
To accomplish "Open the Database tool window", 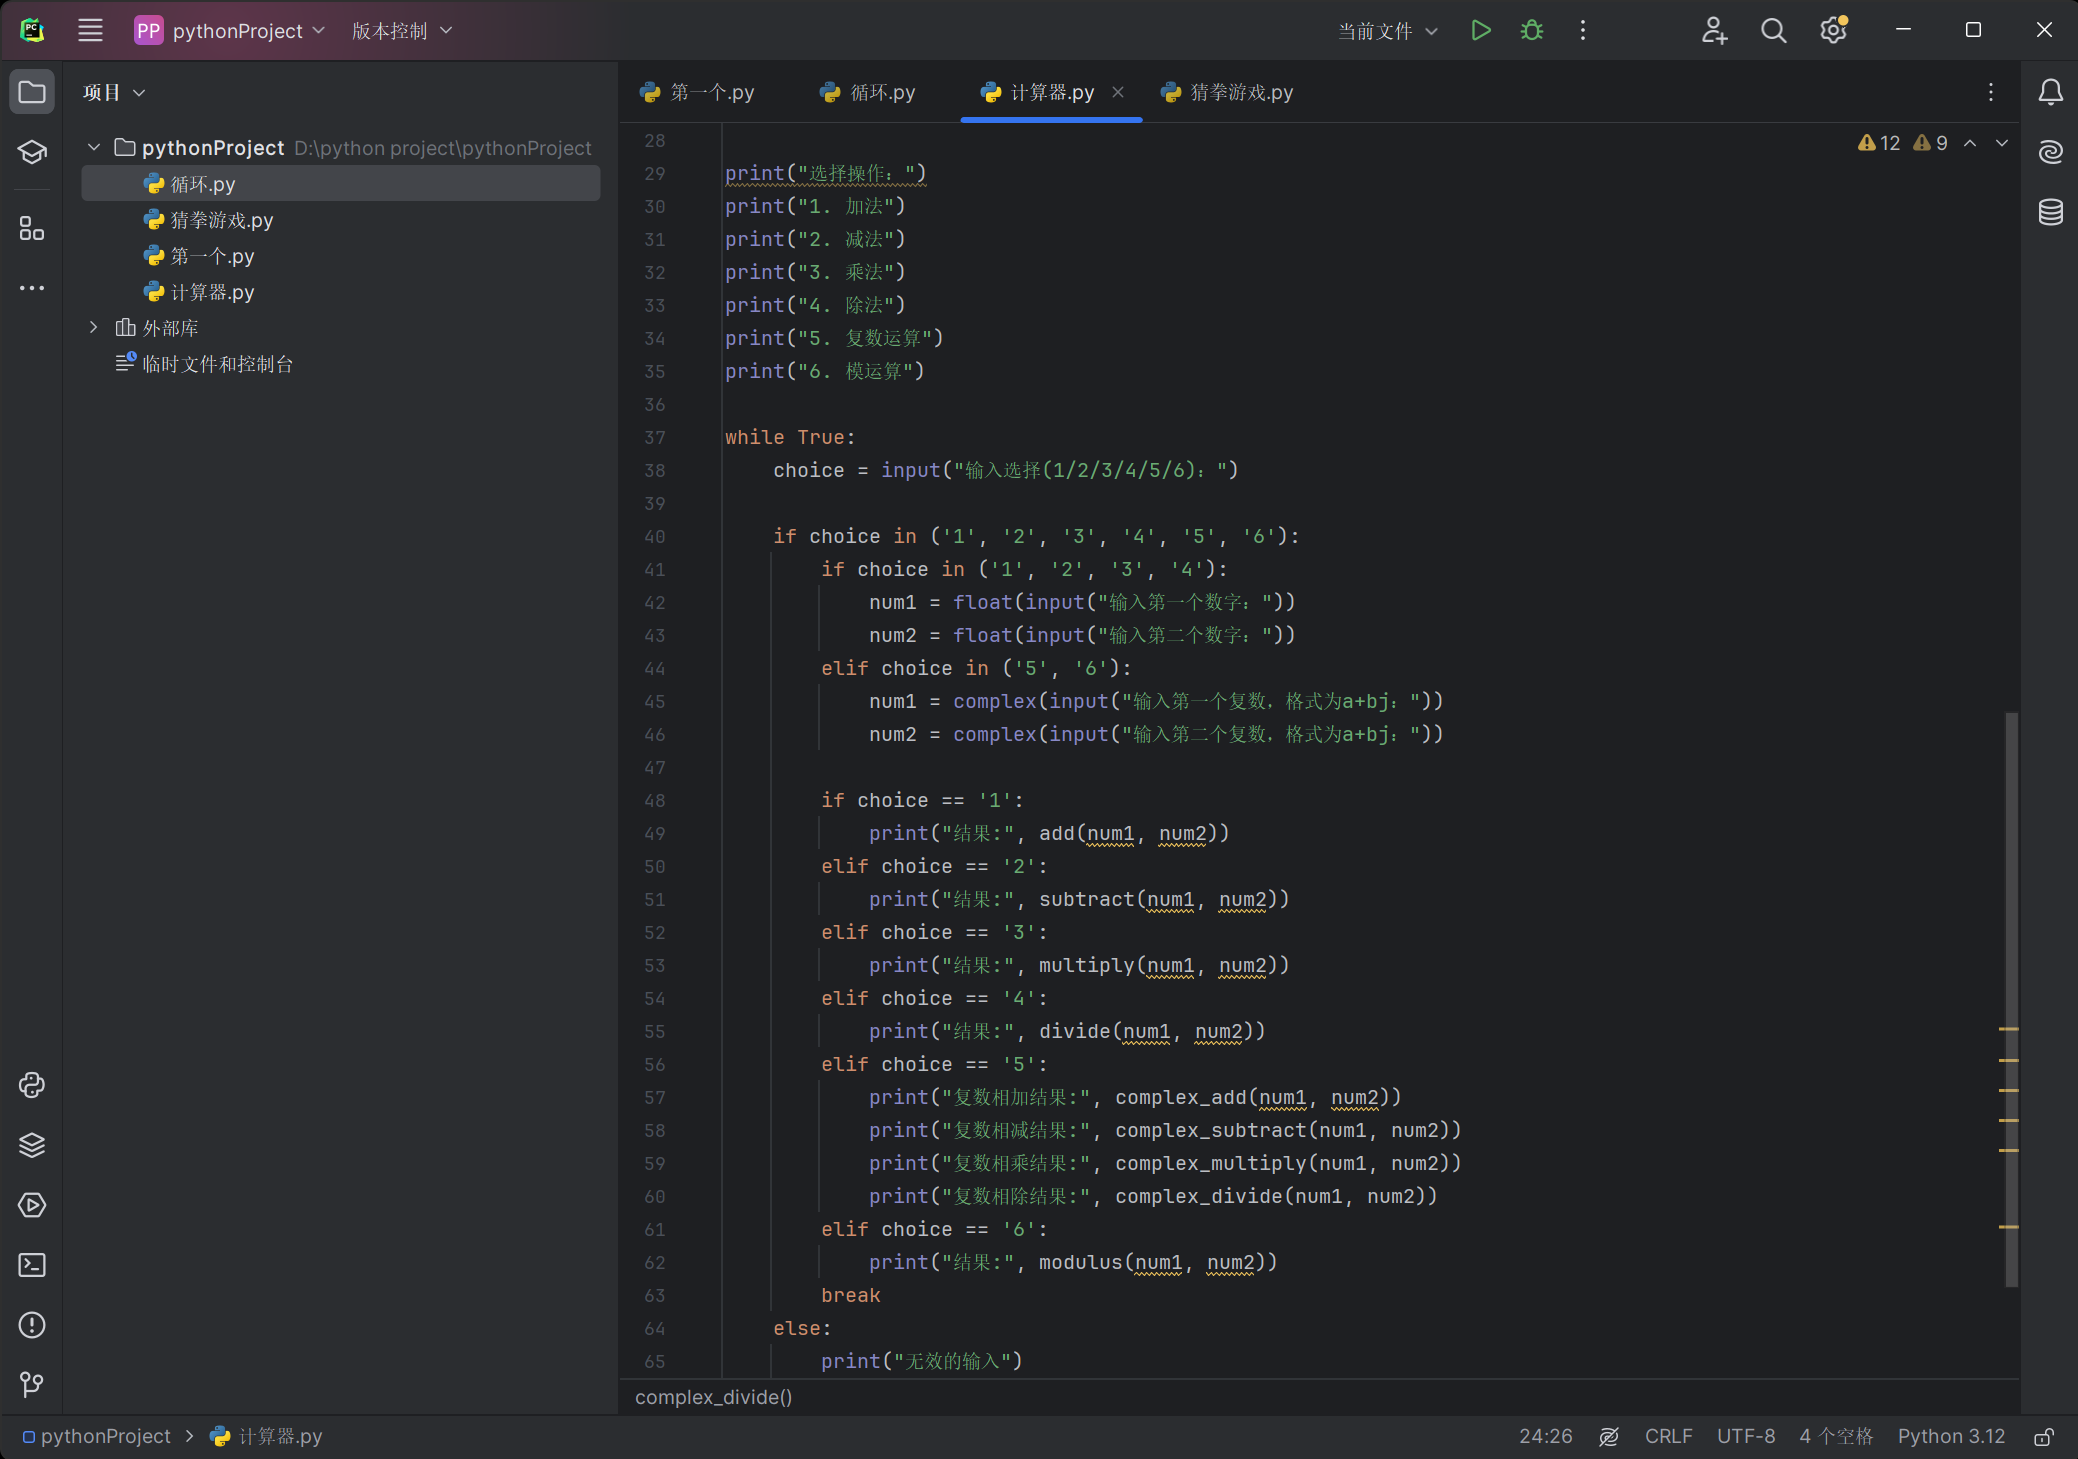I will point(2050,212).
